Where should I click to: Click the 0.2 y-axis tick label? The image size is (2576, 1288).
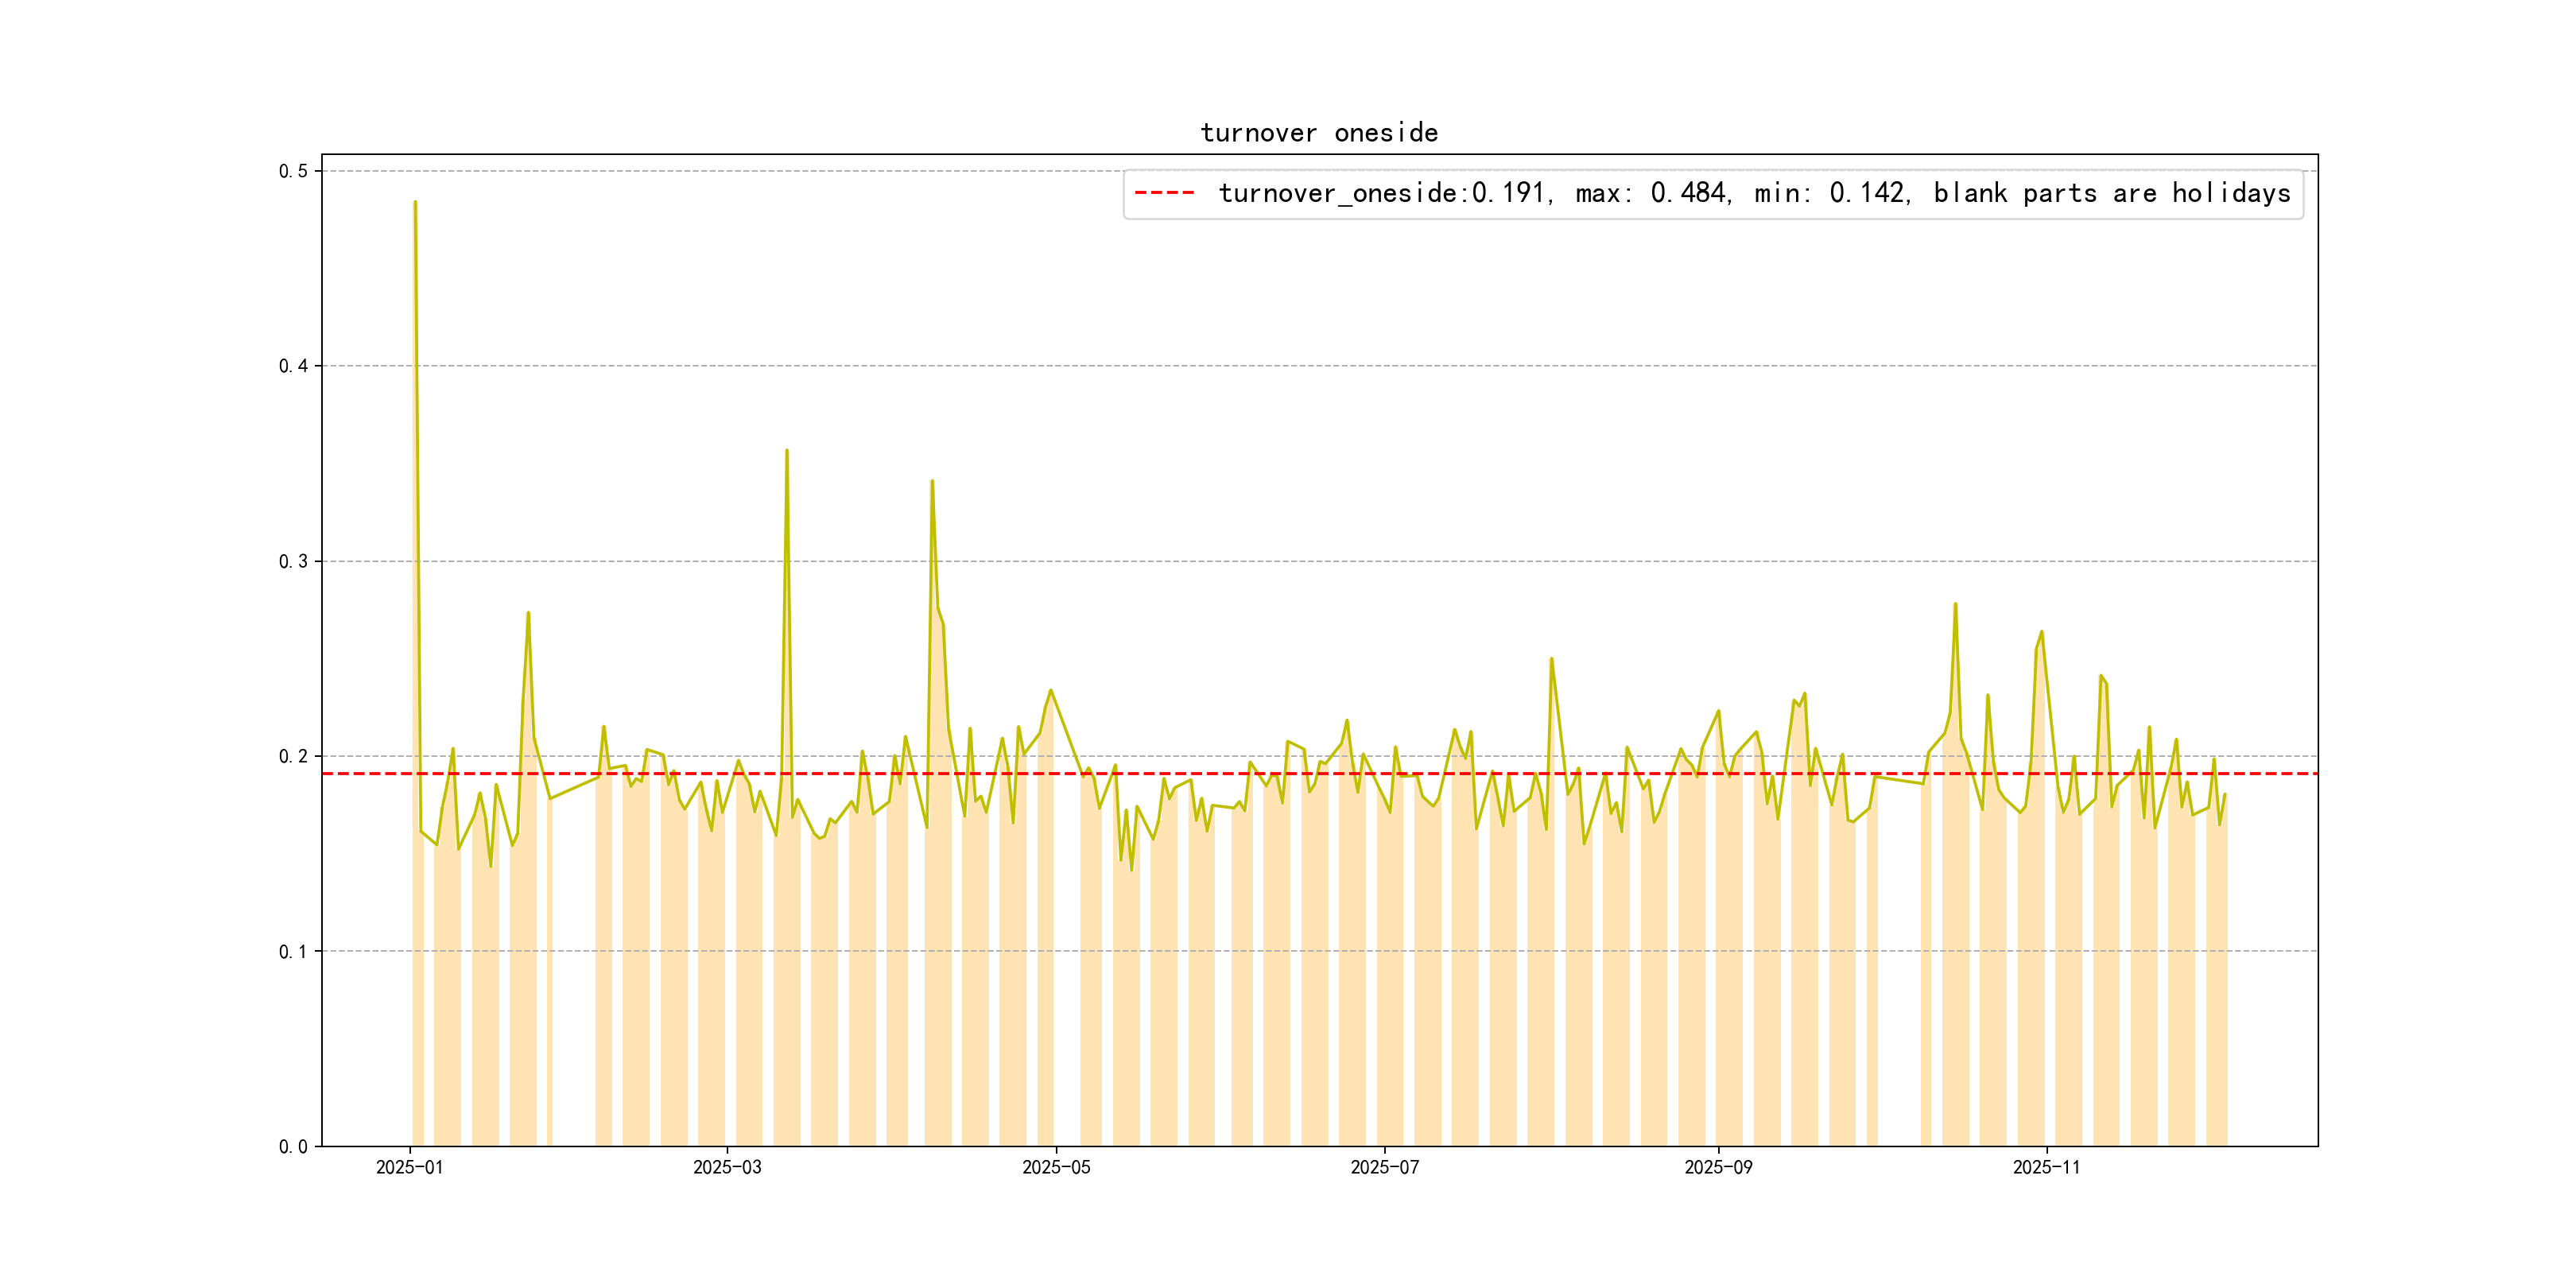tap(293, 756)
